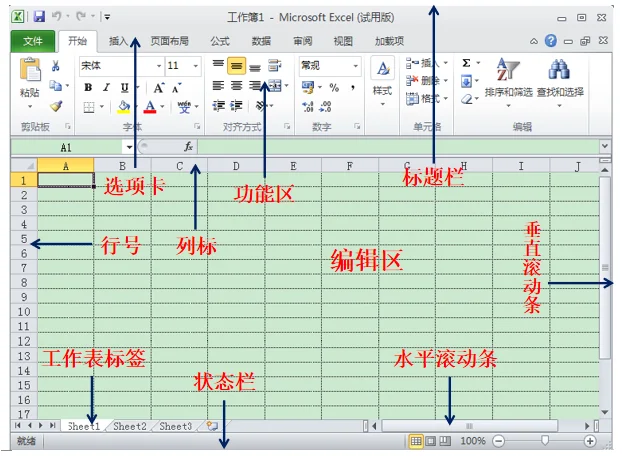The width and height of the screenshot is (622, 456).
Task: Click the Cut scissors icon
Action: 56,66
